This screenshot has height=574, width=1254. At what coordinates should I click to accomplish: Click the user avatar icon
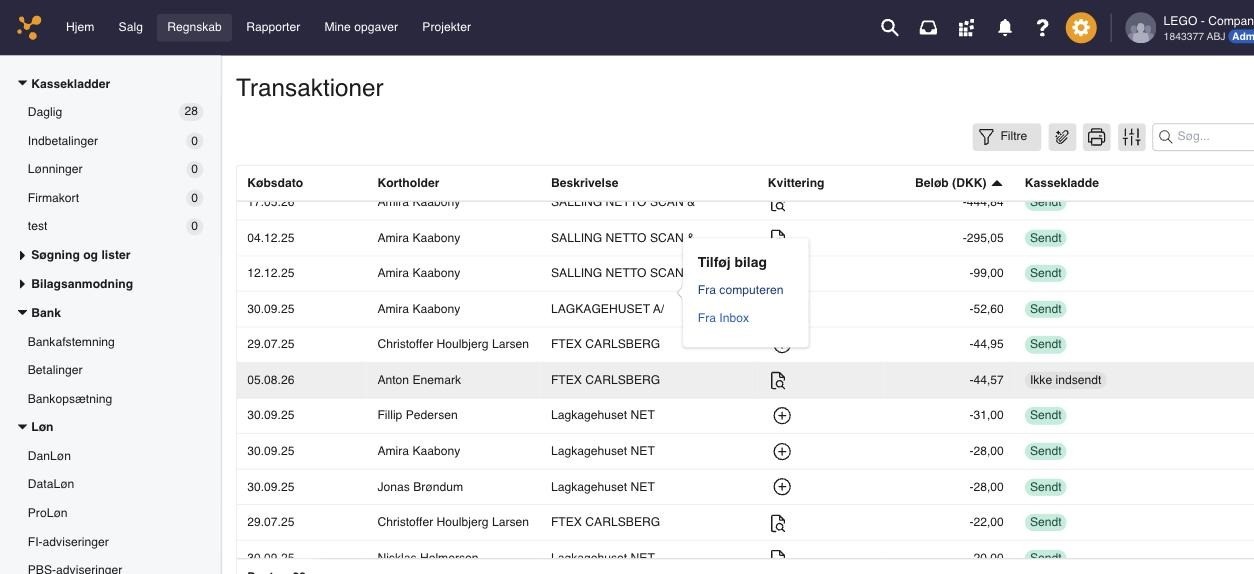click(1141, 28)
